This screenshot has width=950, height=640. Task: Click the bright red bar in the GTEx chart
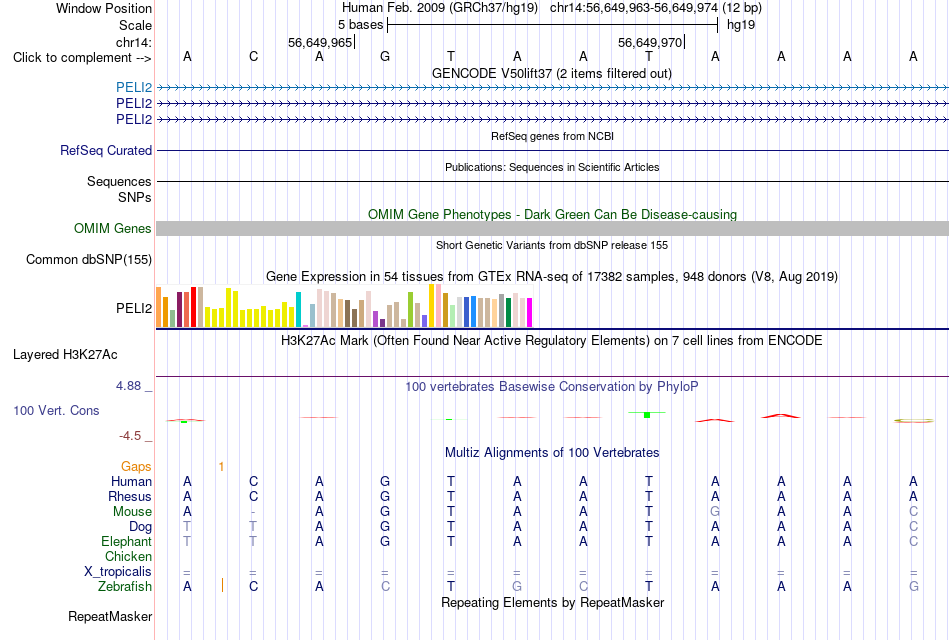coord(193,307)
